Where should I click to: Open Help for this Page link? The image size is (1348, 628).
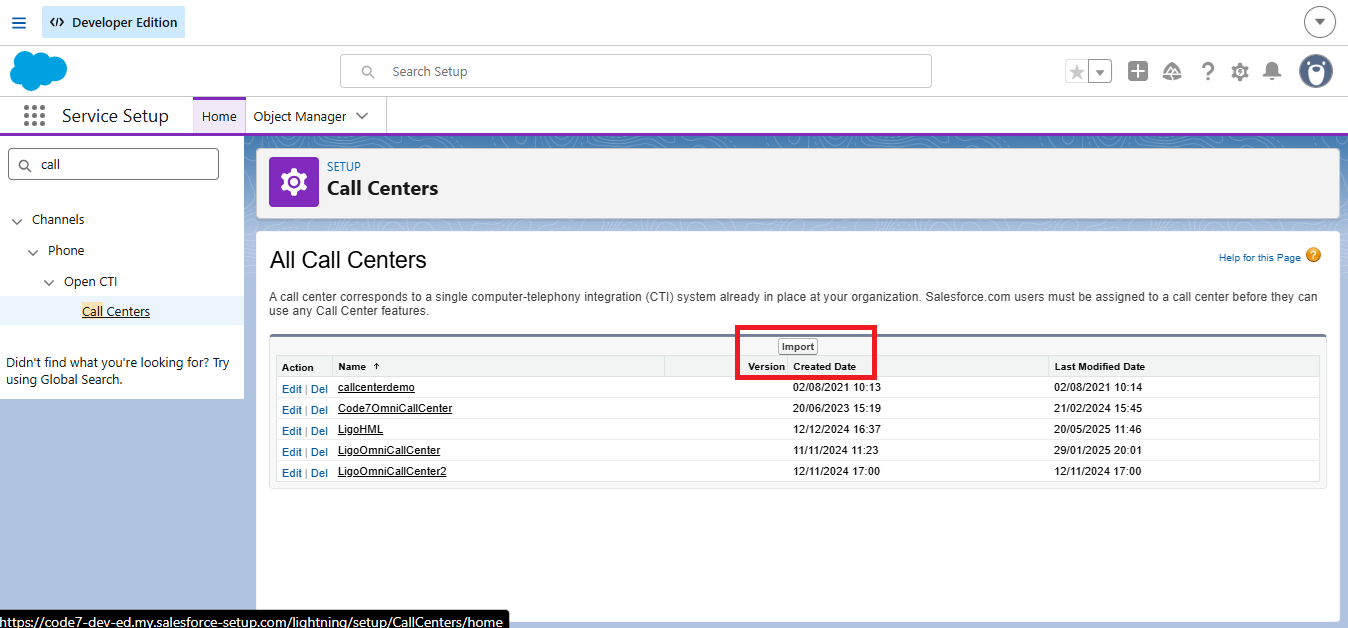(1259, 258)
